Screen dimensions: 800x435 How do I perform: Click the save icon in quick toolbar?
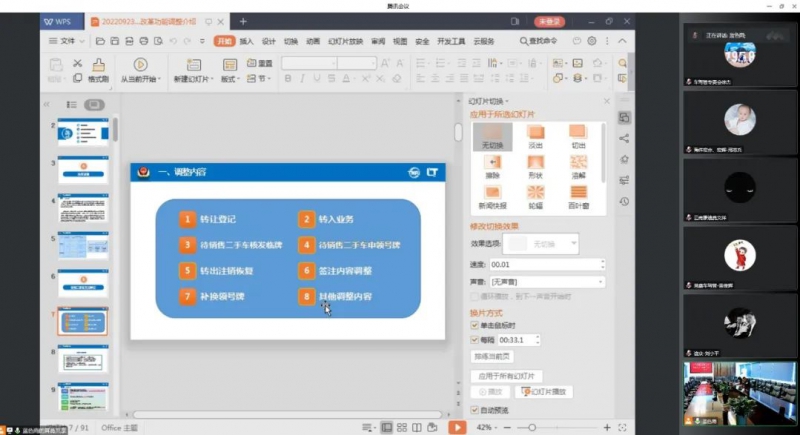tap(115, 41)
